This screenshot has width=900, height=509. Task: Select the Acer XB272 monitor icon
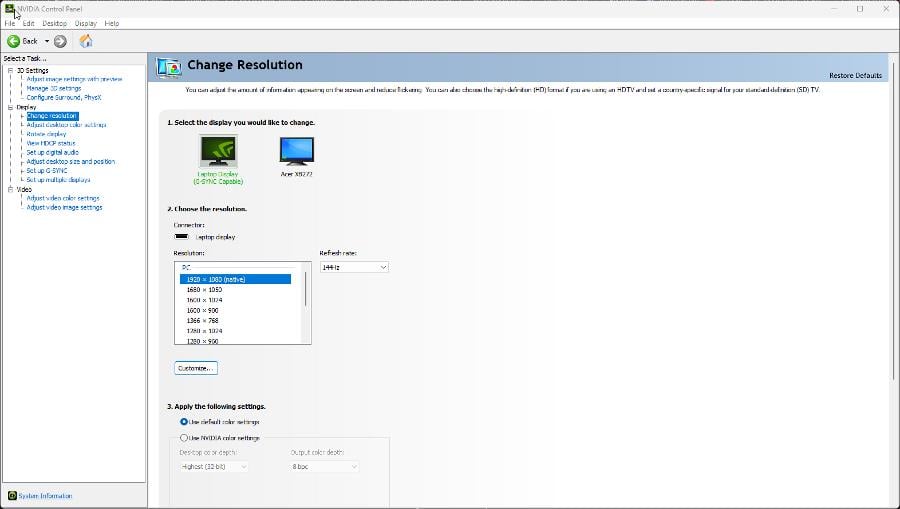[297, 151]
